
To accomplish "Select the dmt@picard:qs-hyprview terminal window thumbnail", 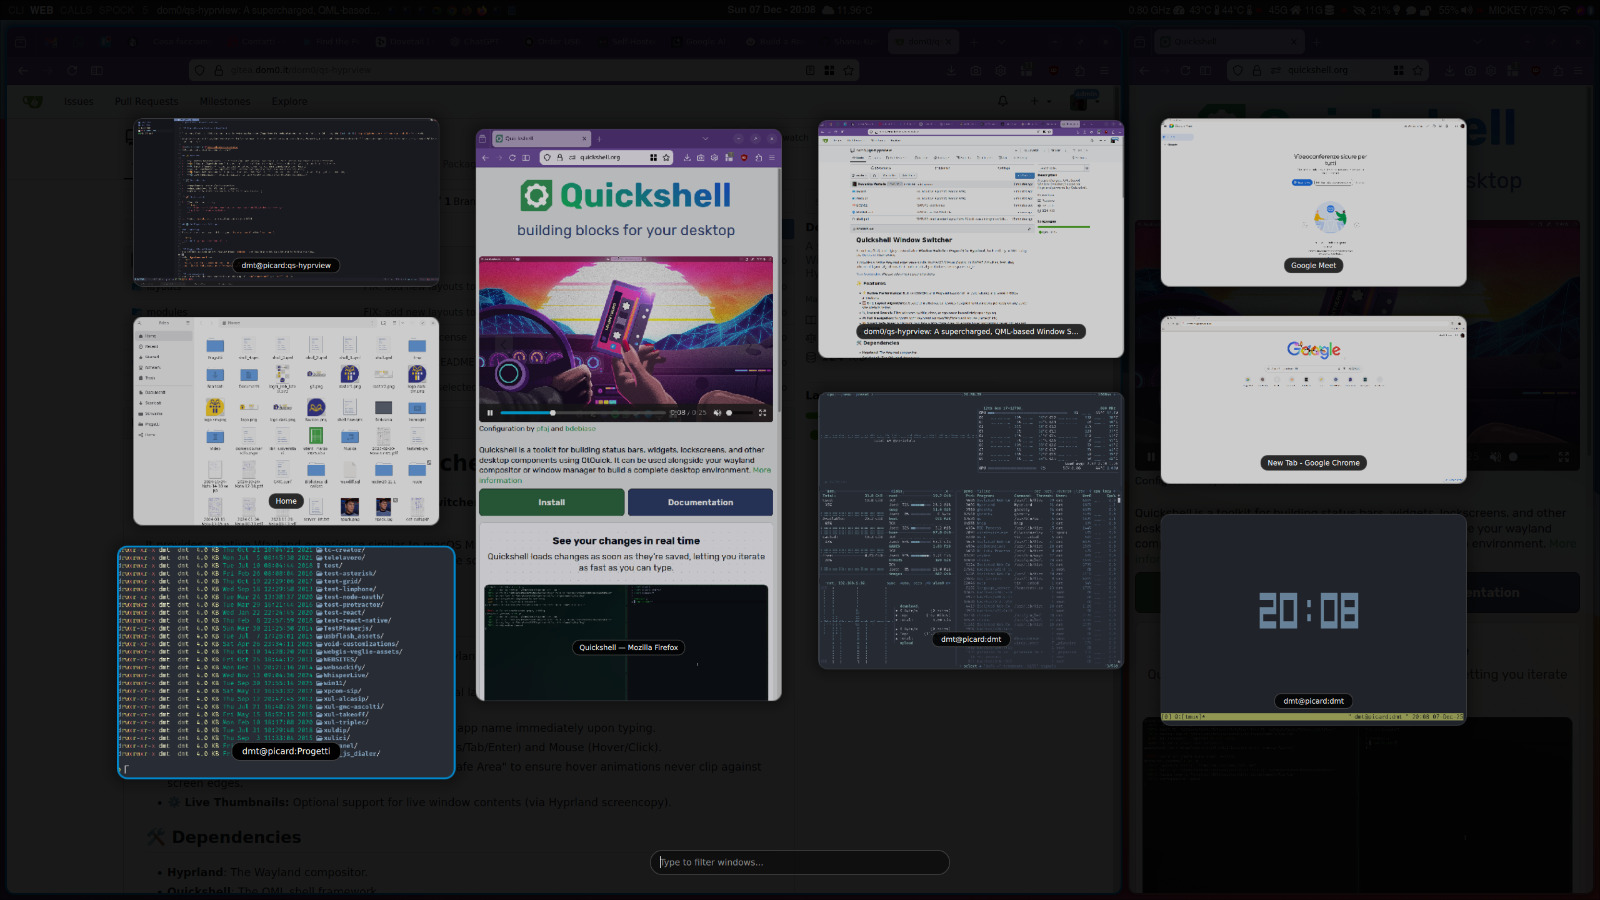I will 286,203.
